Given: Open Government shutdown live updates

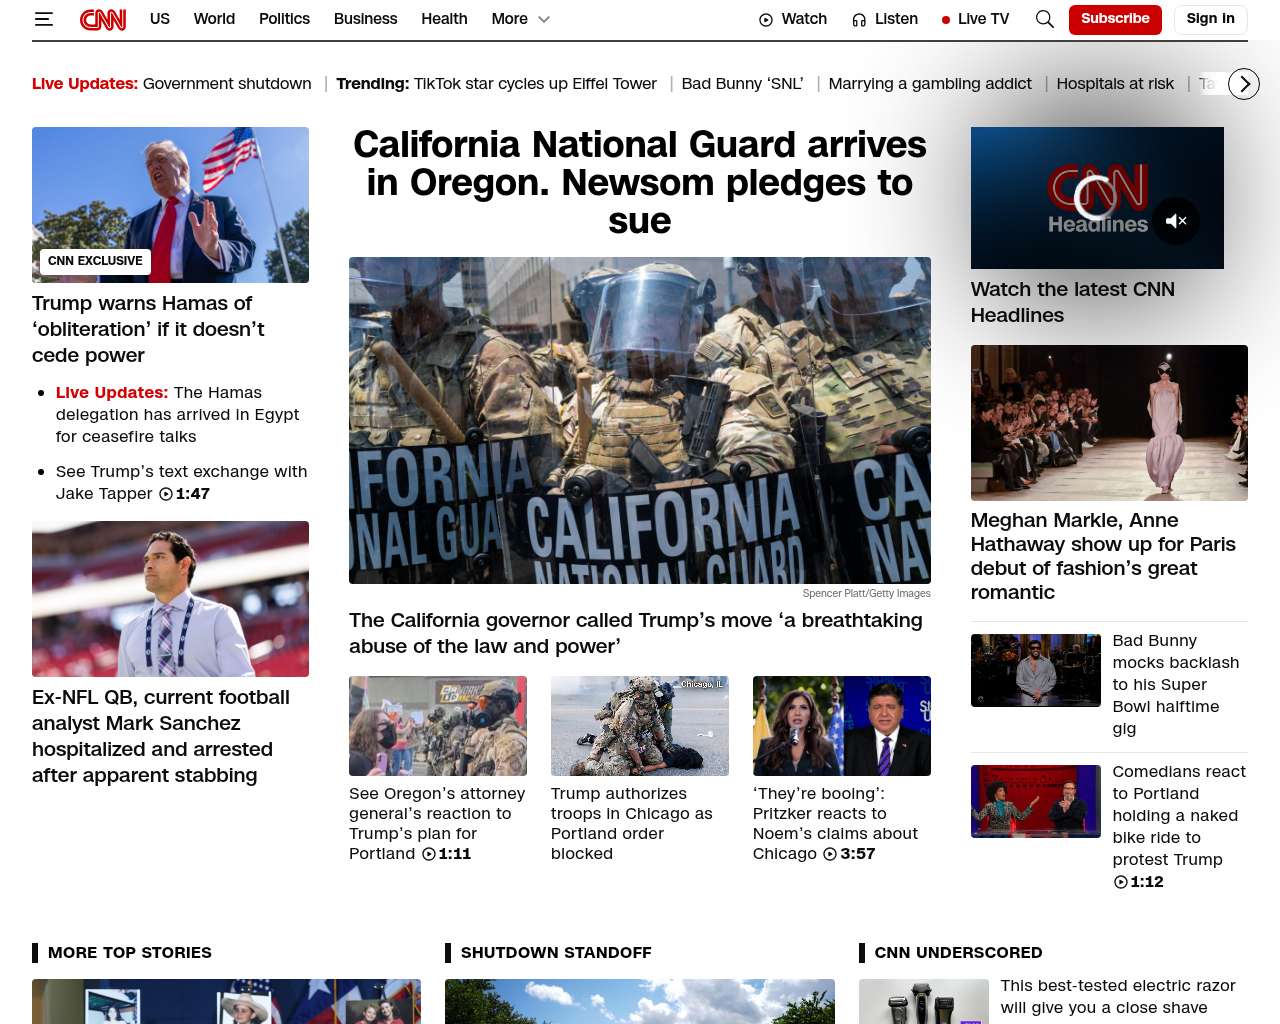Looking at the screenshot, I should click(227, 84).
